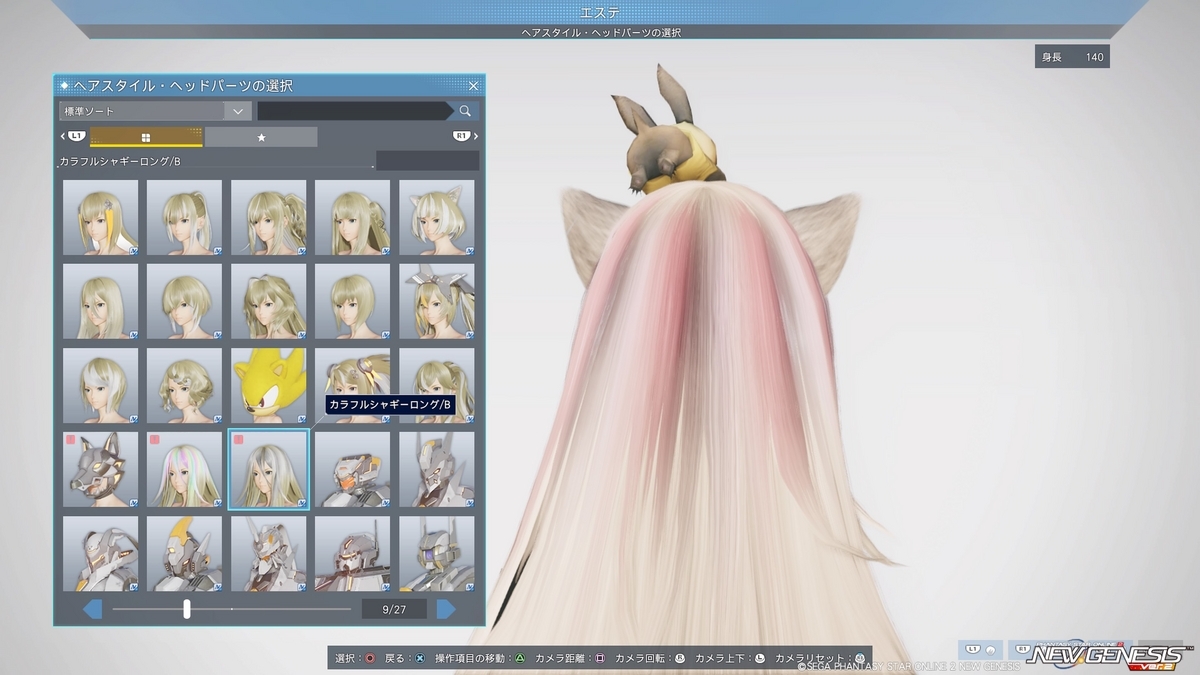Select robot head with orange visor
This screenshot has height=675, width=1200.
point(353,469)
